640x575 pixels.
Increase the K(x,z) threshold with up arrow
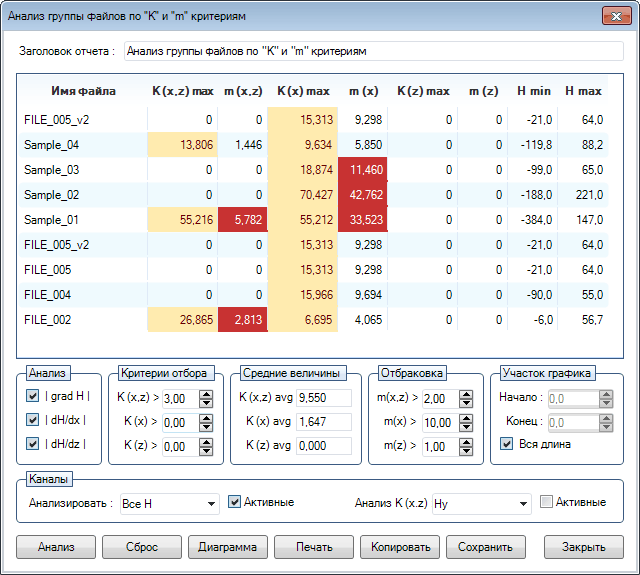[205, 394]
